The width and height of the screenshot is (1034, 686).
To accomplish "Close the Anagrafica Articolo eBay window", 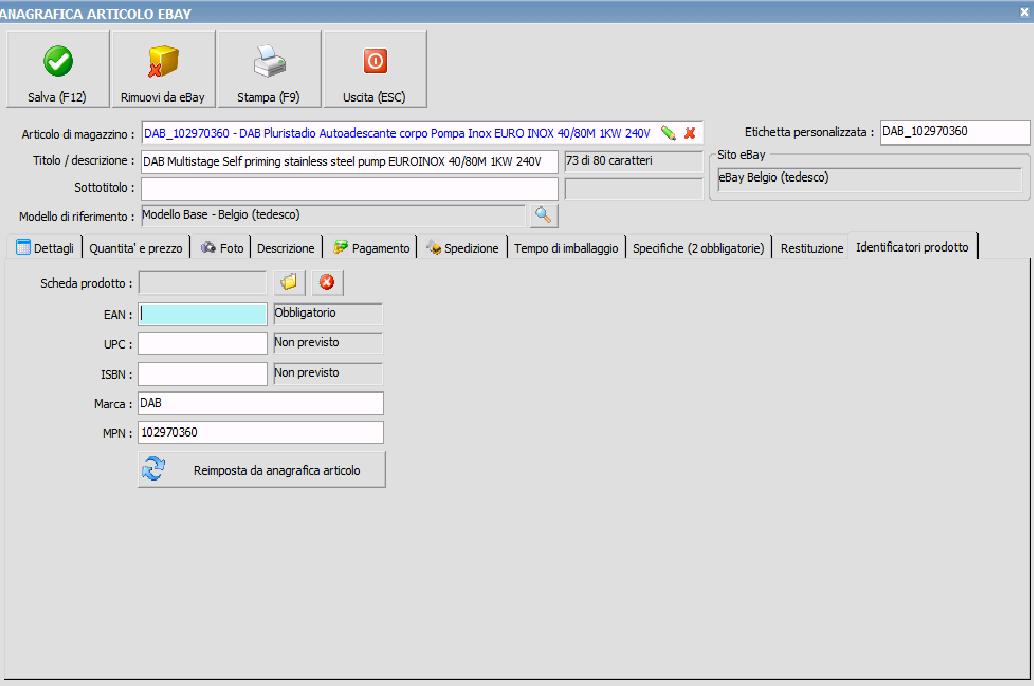I will click(x=1025, y=12).
